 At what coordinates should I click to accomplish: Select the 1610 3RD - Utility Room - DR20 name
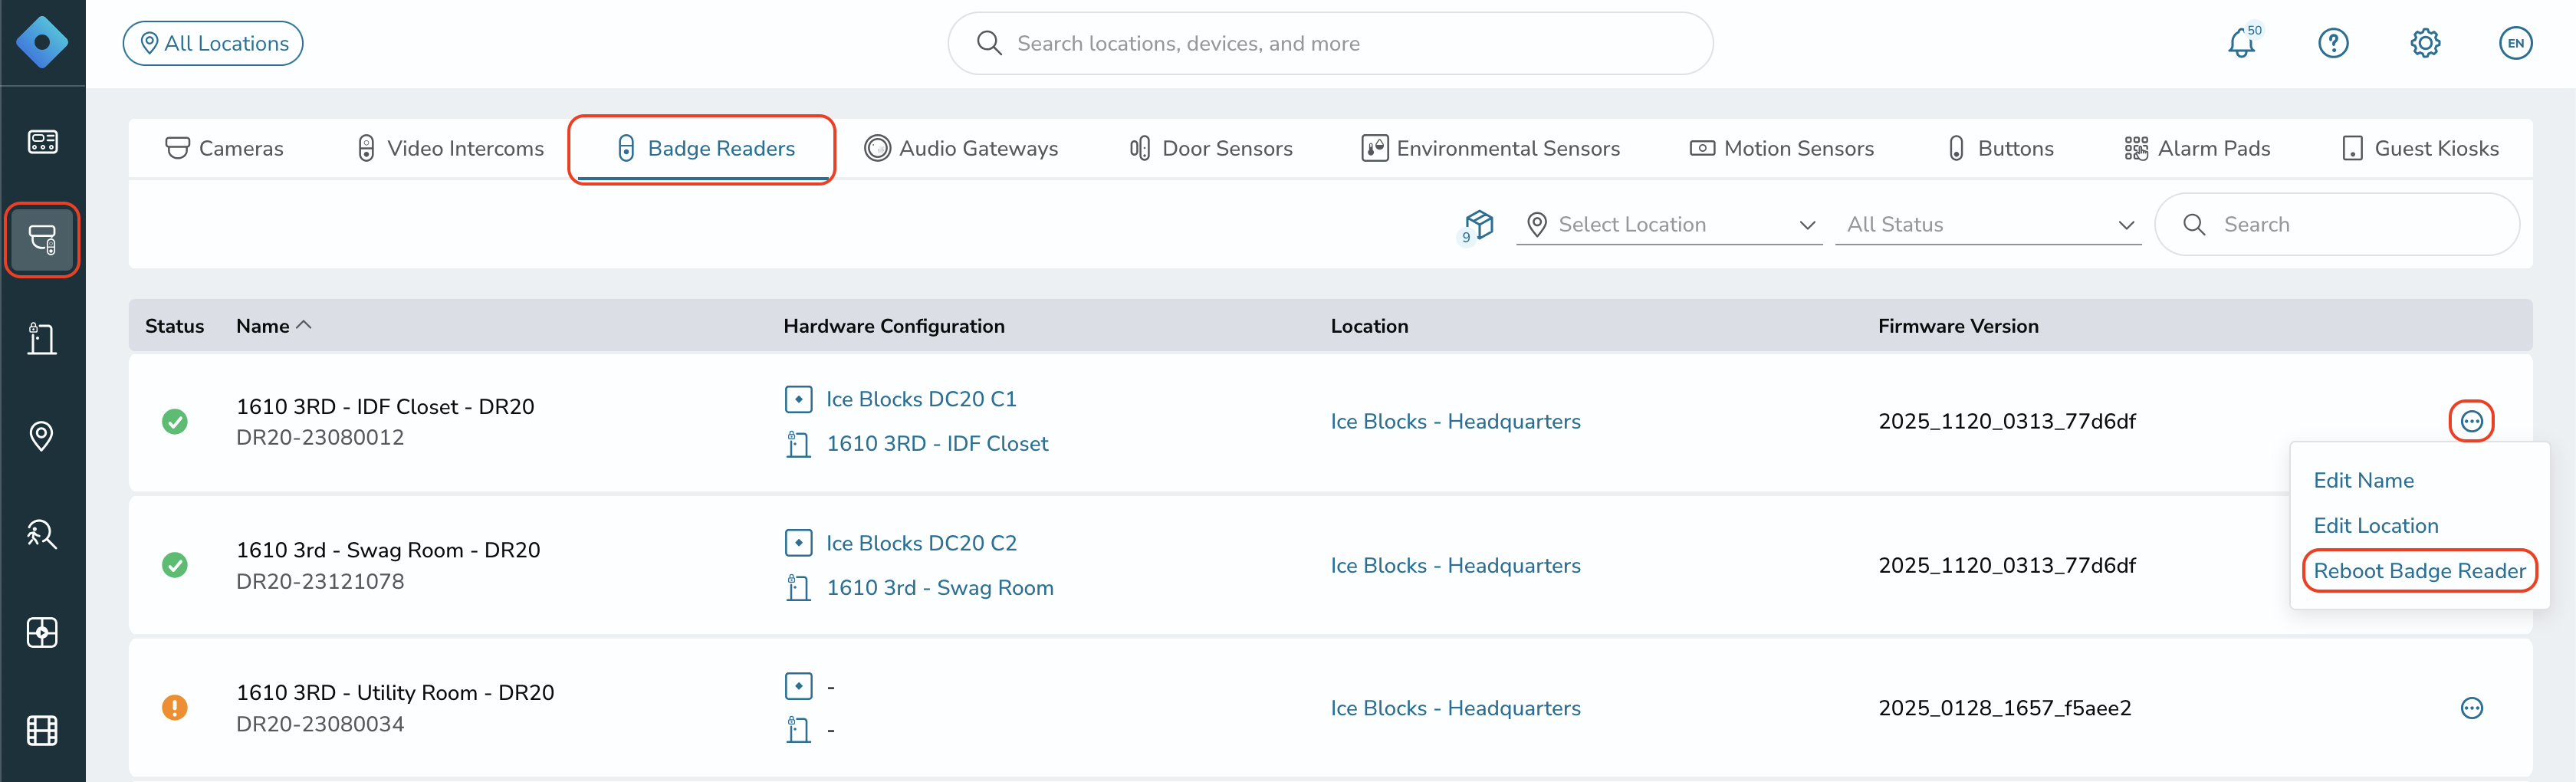click(x=395, y=693)
